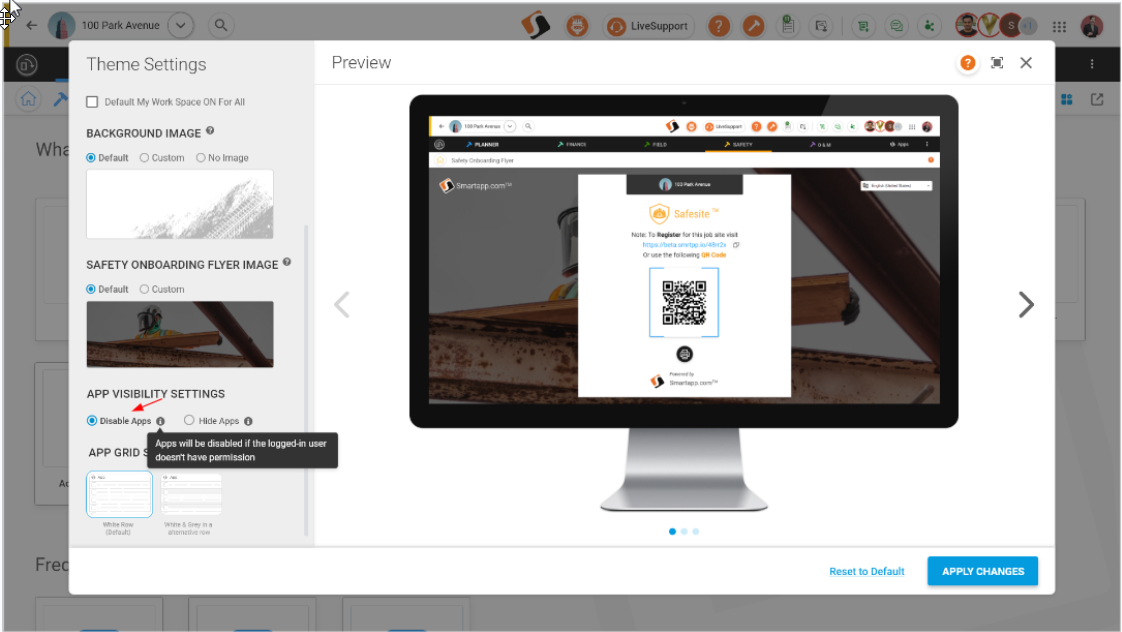This screenshot has width=1122, height=632.
Task: Open the user profile avatar
Action: [x=1092, y=26]
